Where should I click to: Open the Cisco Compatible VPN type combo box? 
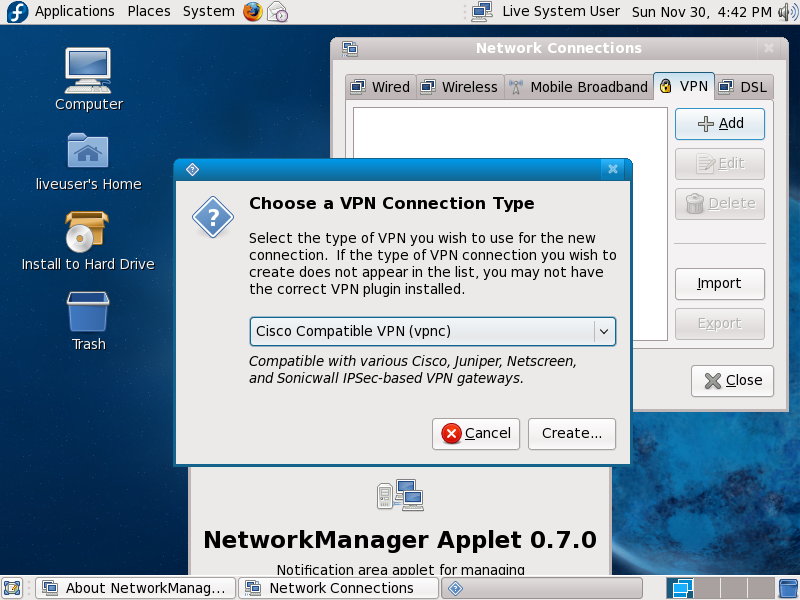(x=433, y=331)
